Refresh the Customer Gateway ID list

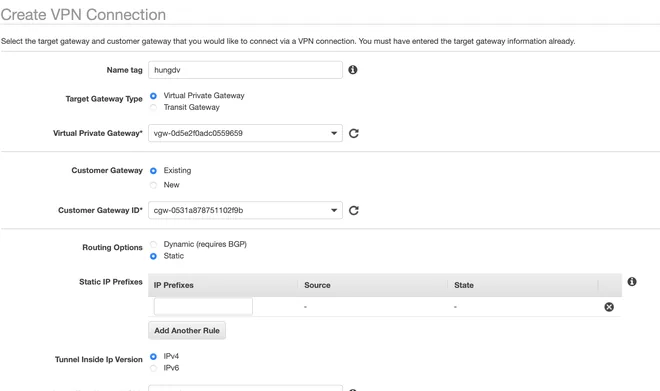[x=354, y=210]
